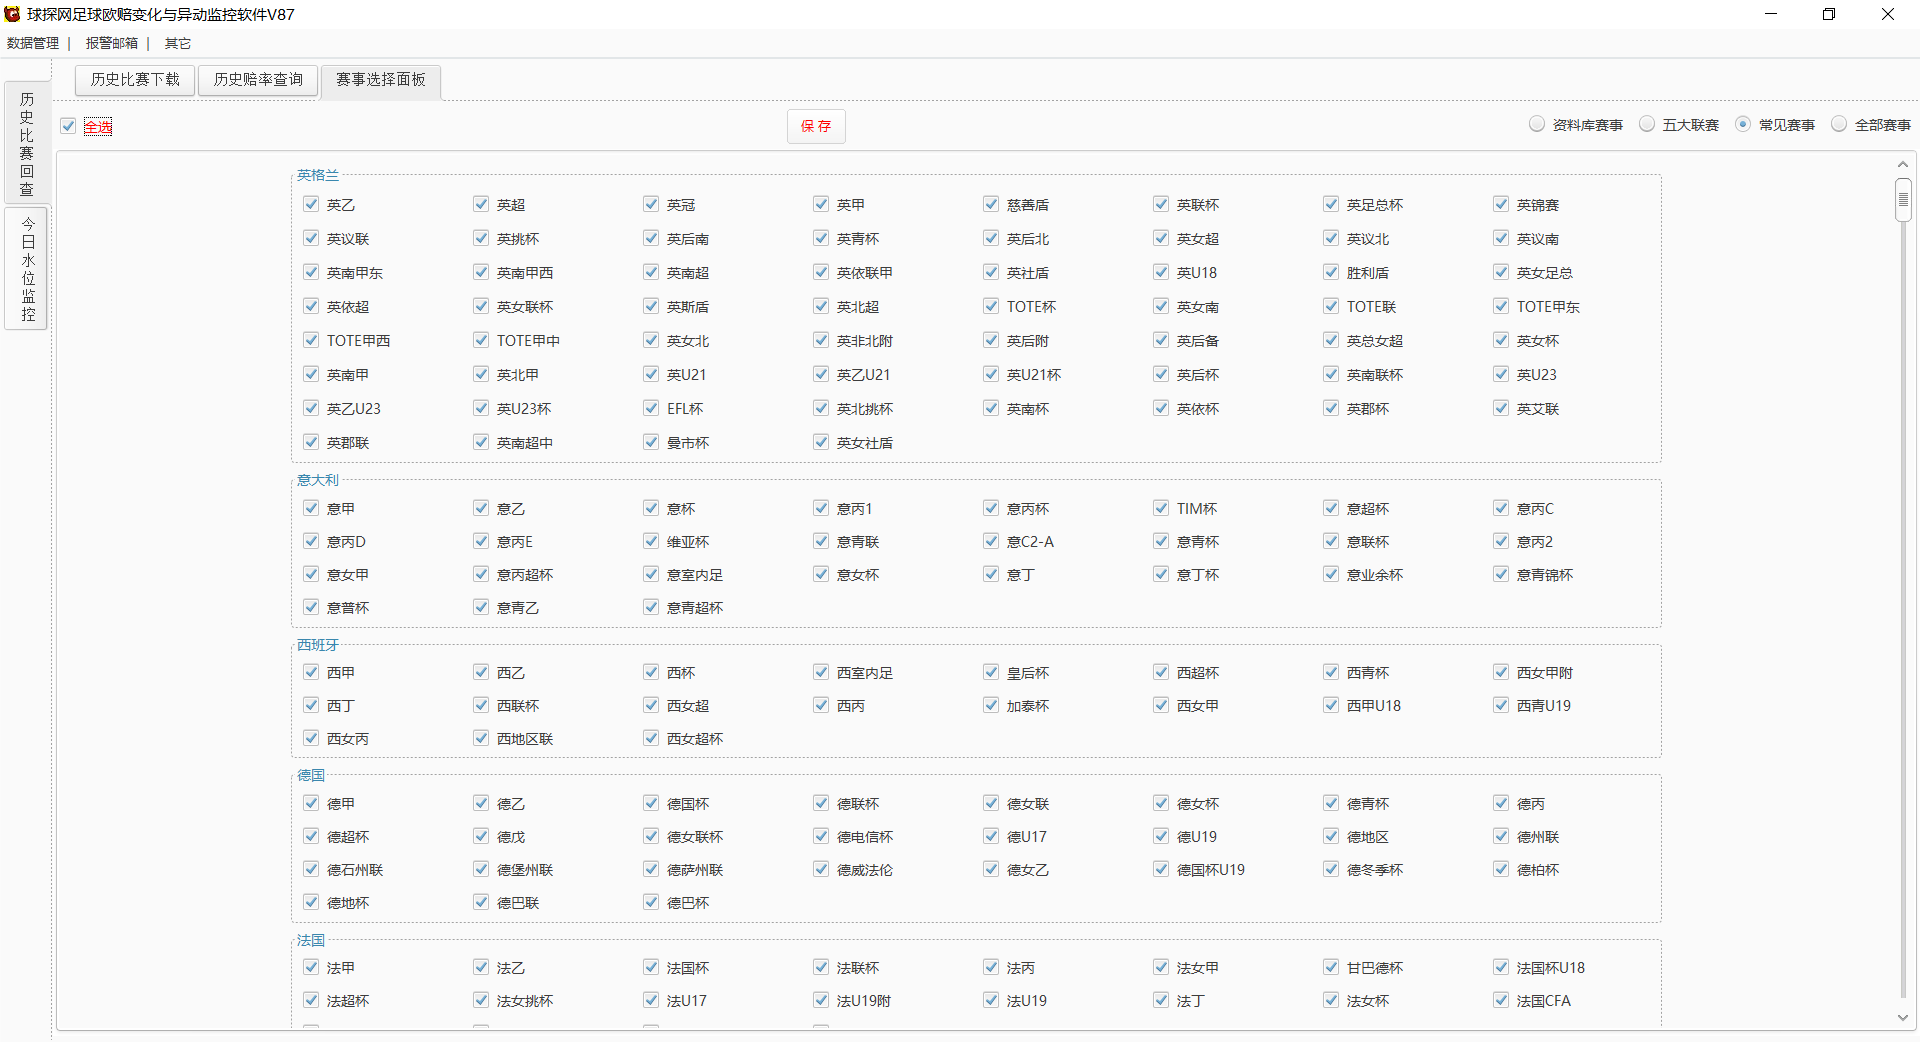The width and height of the screenshot is (1920, 1042).
Task: Toggle the 英南联杯 checkbox
Action: tap(1331, 374)
